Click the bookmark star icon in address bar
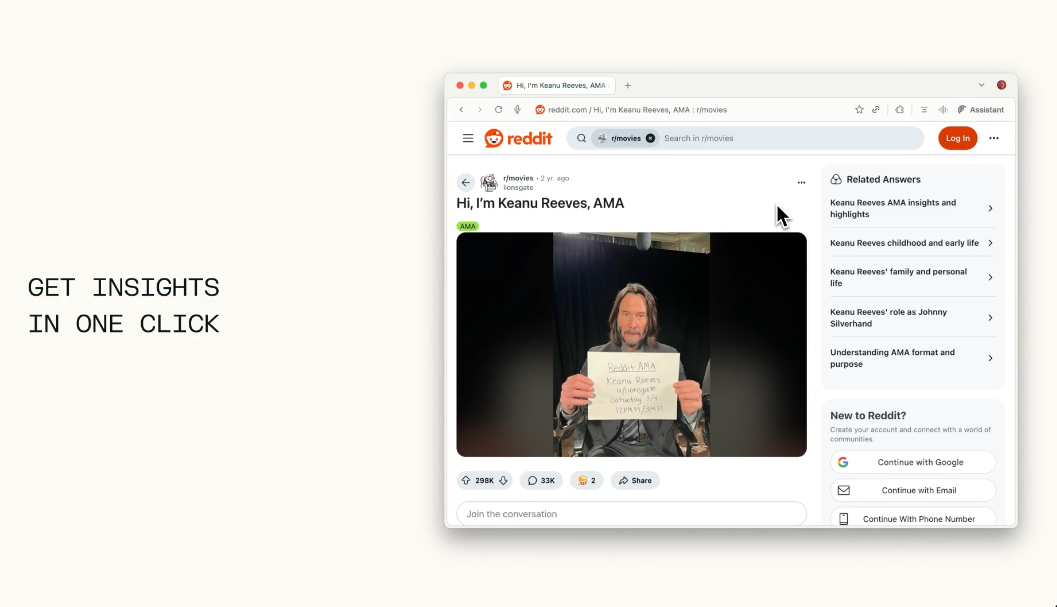This screenshot has height=607, width=1057. [859, 109]
